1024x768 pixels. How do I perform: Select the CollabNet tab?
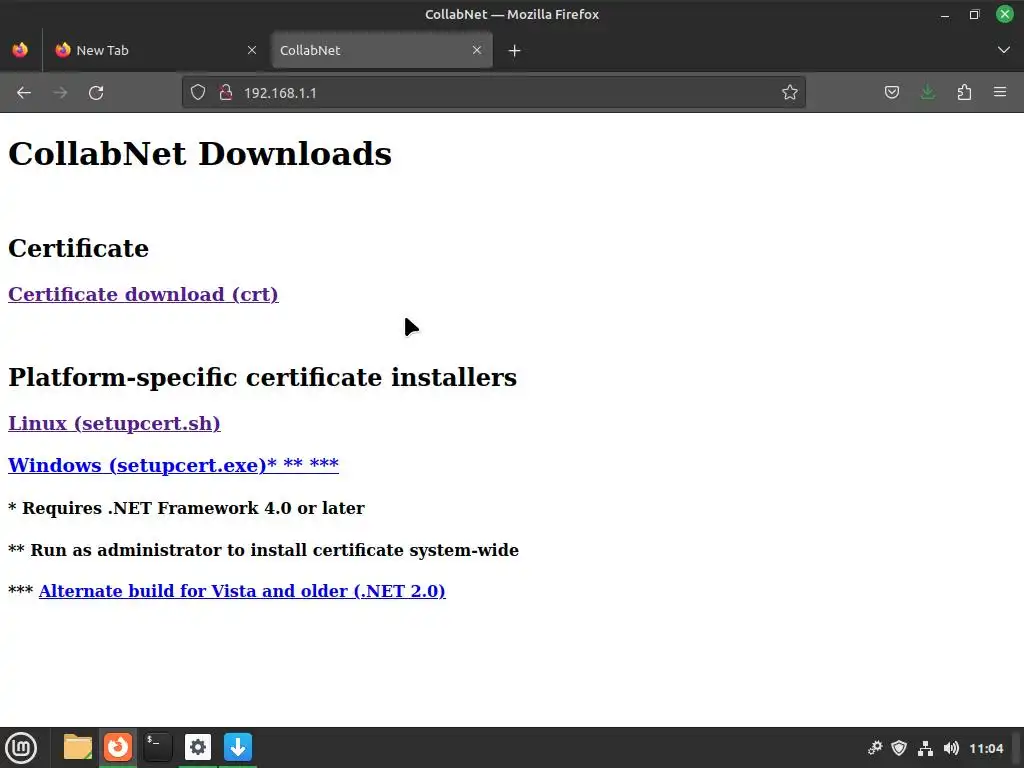tap(381, 50)
